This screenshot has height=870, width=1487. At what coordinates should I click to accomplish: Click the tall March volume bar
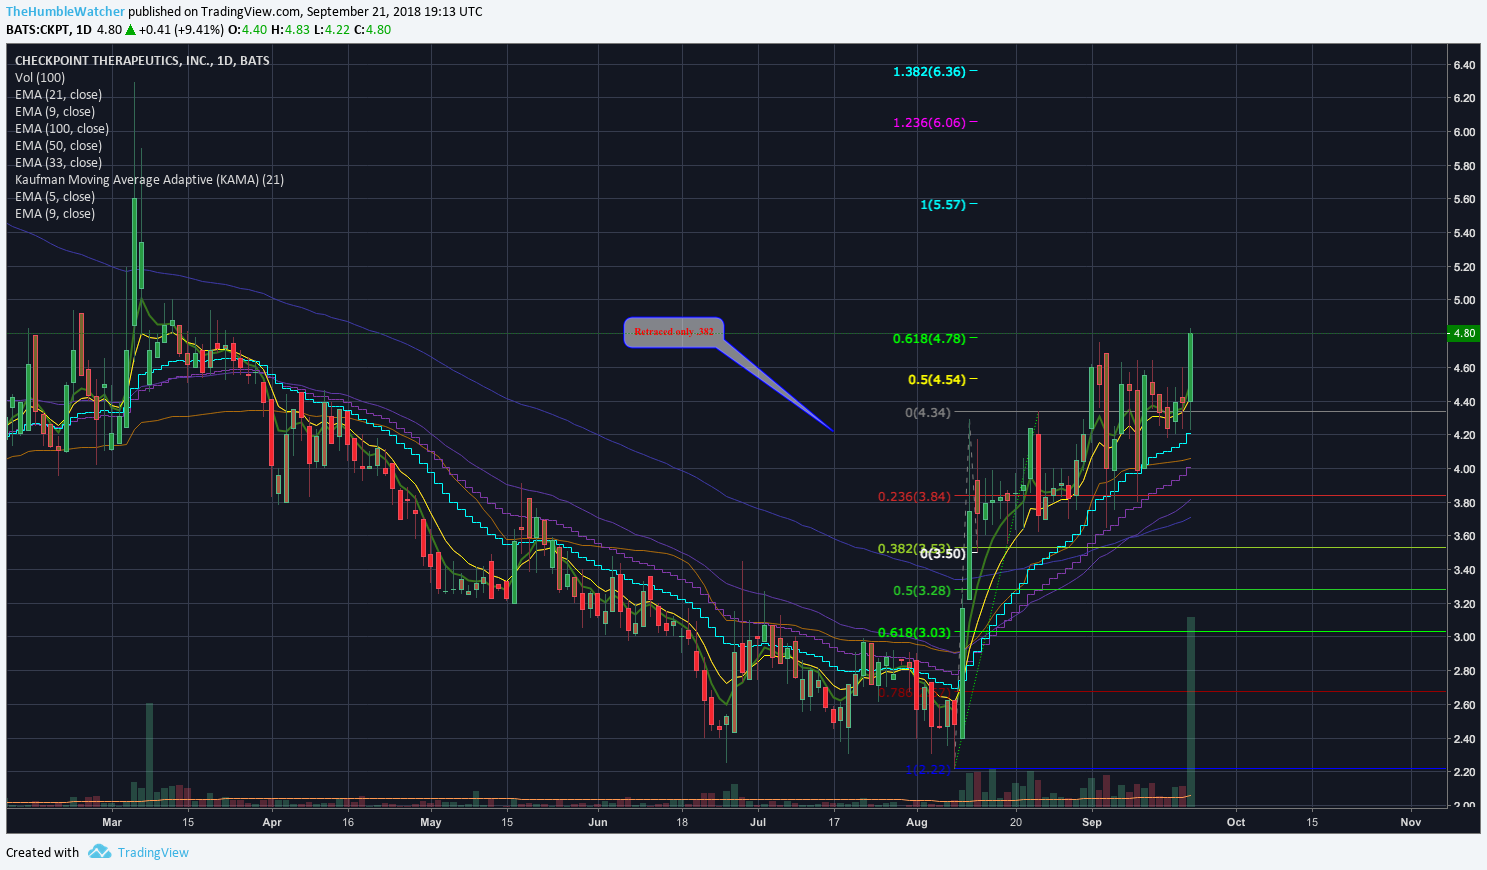150,755
